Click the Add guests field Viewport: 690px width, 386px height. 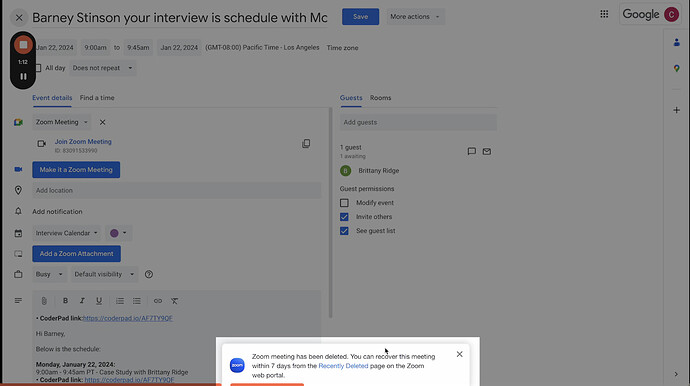pos(418,122)
